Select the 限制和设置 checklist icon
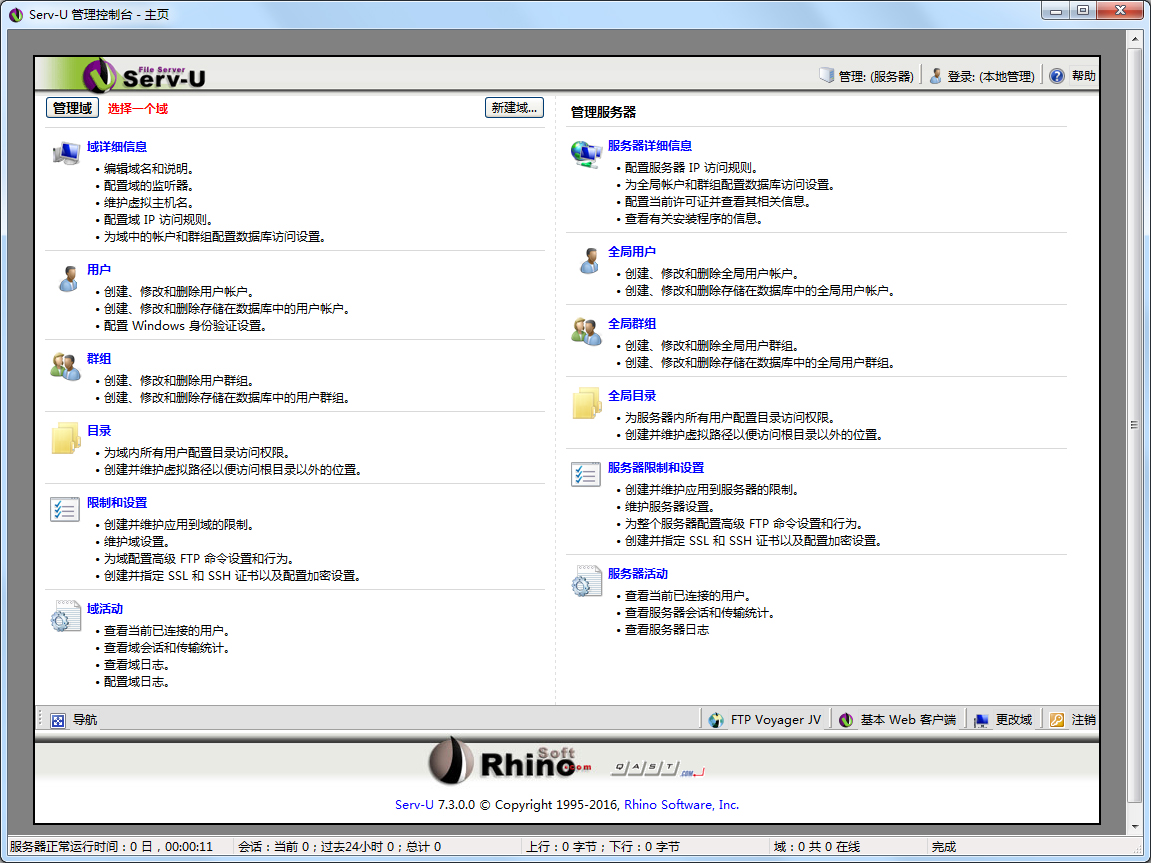This screenshot has width=1151, height=863. pyautogui.click(x=65, y=510)
